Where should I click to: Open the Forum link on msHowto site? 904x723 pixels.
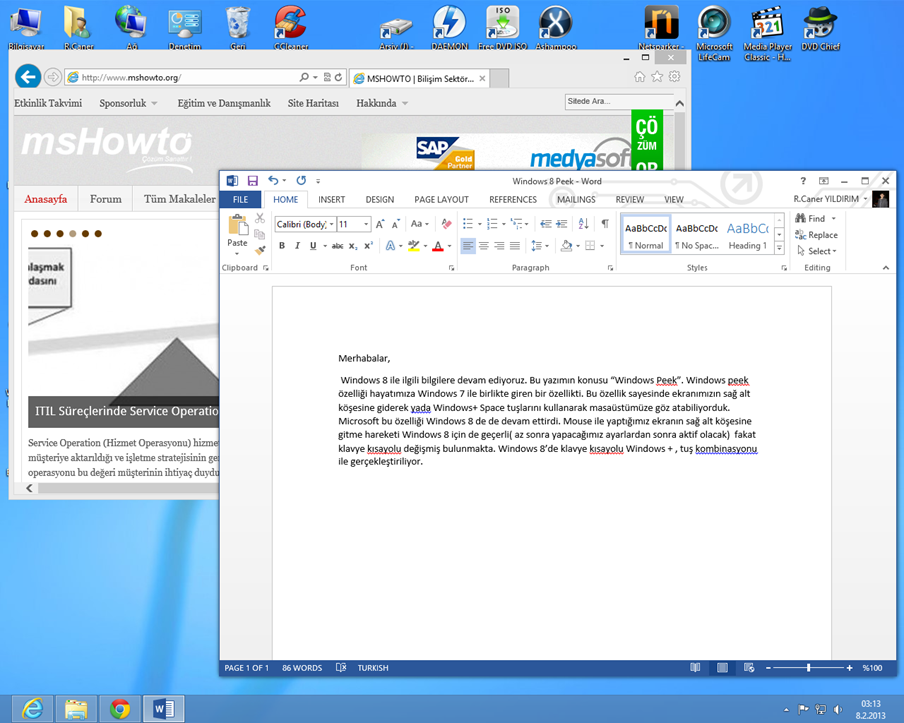pos(106,199)
